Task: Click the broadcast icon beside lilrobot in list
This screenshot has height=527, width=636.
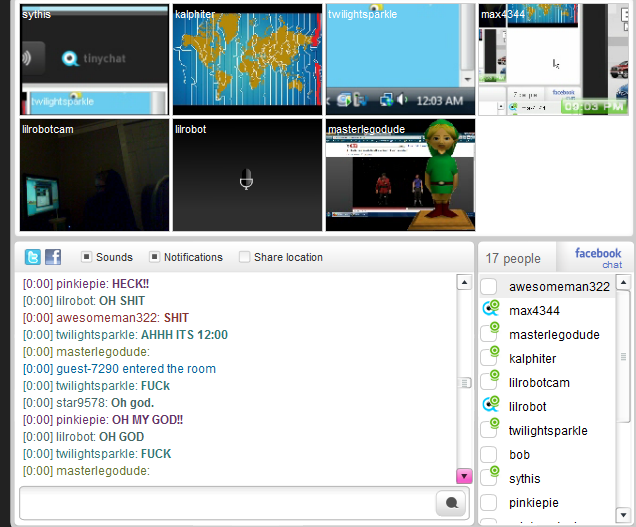Action: pos(490,406)
